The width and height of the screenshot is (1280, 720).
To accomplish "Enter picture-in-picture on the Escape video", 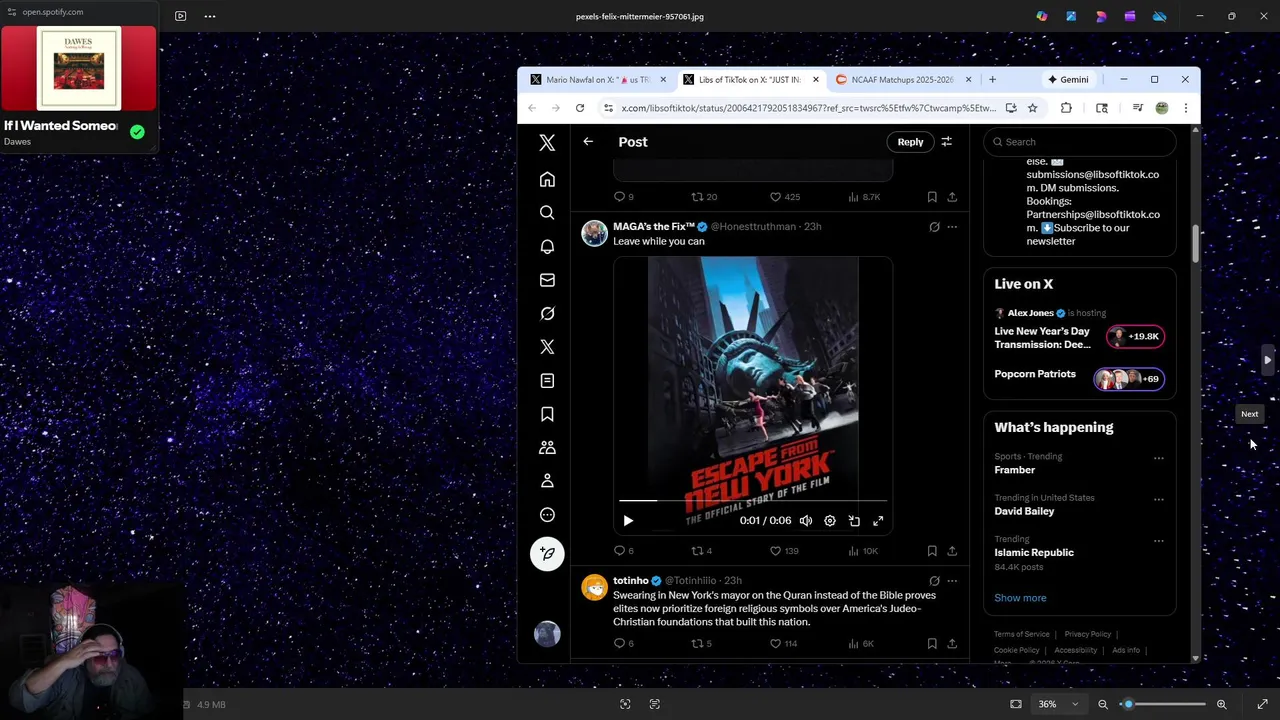I will click(x=854, y=521).
